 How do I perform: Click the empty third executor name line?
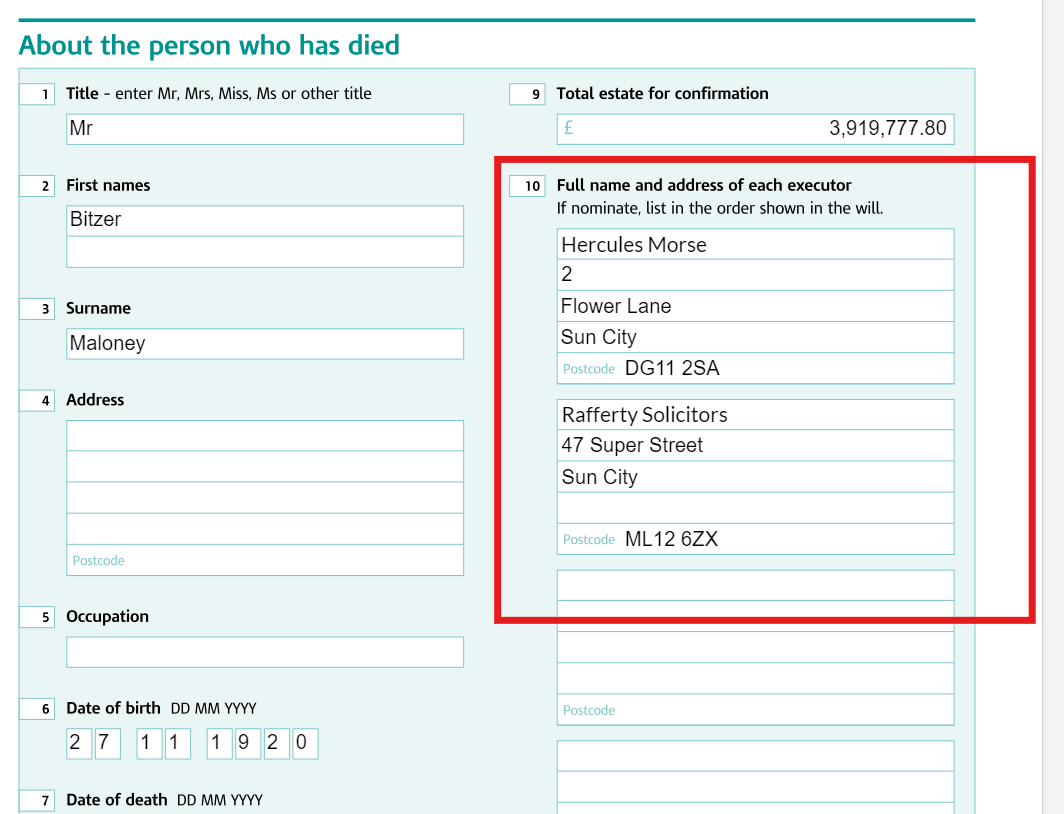click(x=755, y=585)
